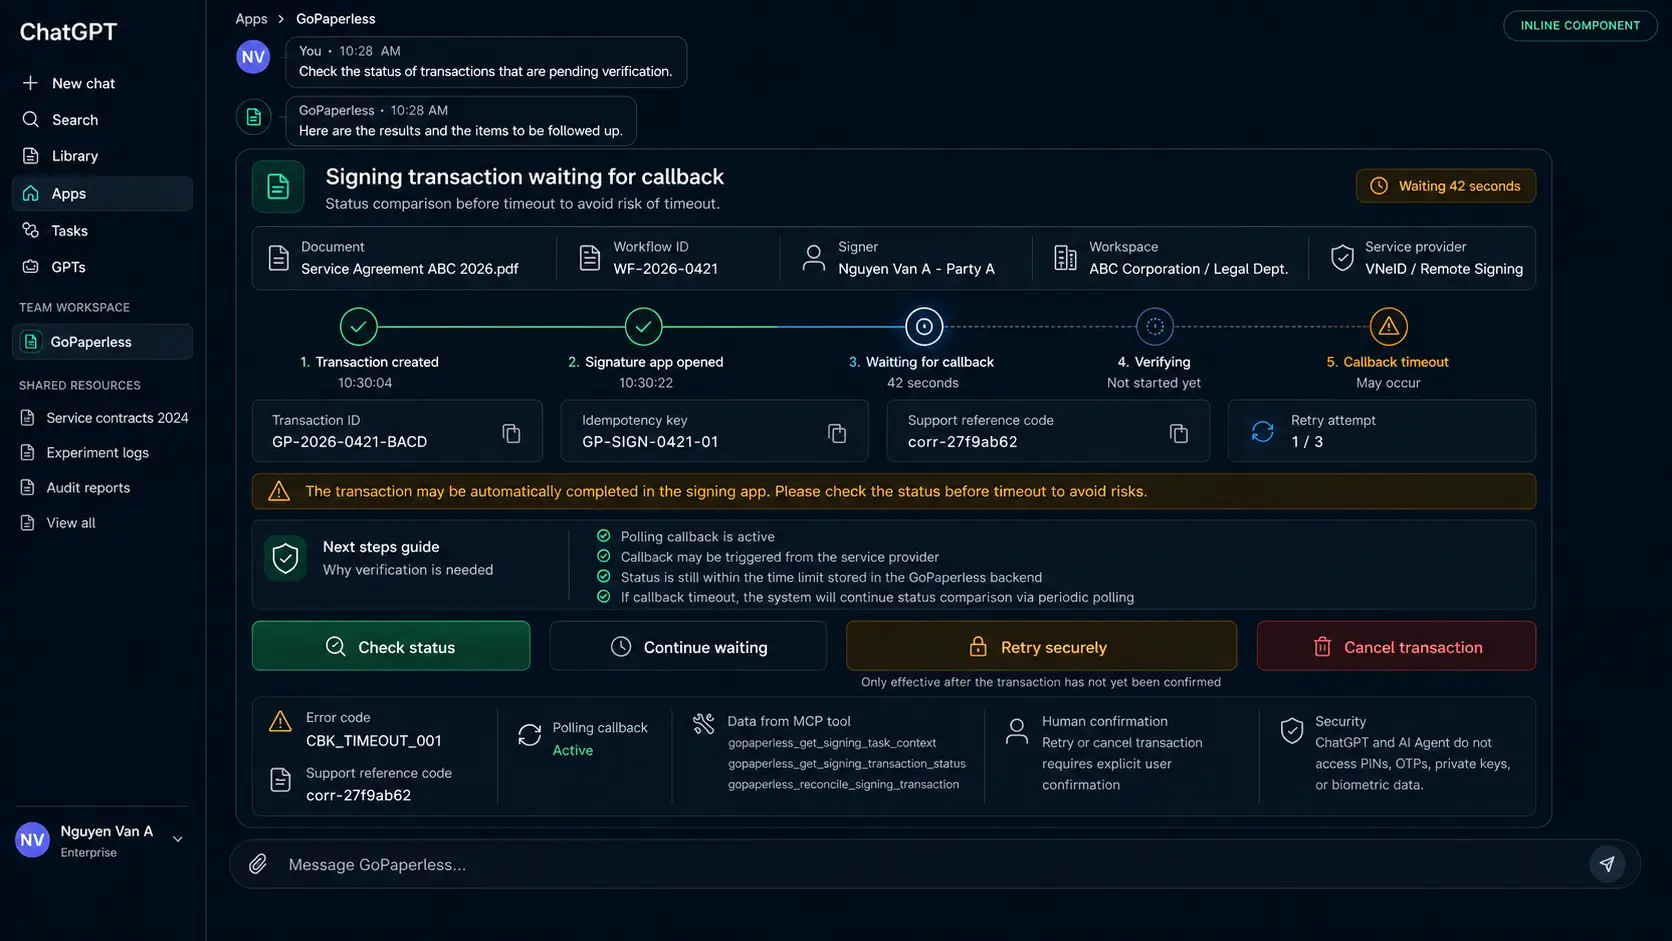The width and height of the screenshot is (1672, 941).
Task: Click the Service provider shield icon
Action: click(1342, 258)
